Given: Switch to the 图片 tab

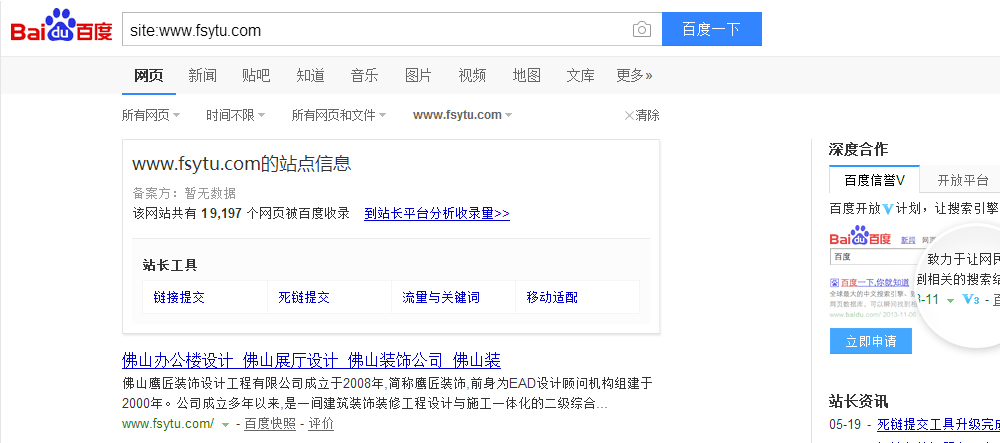Looking at the screenshot, I should tap(418, 76).
